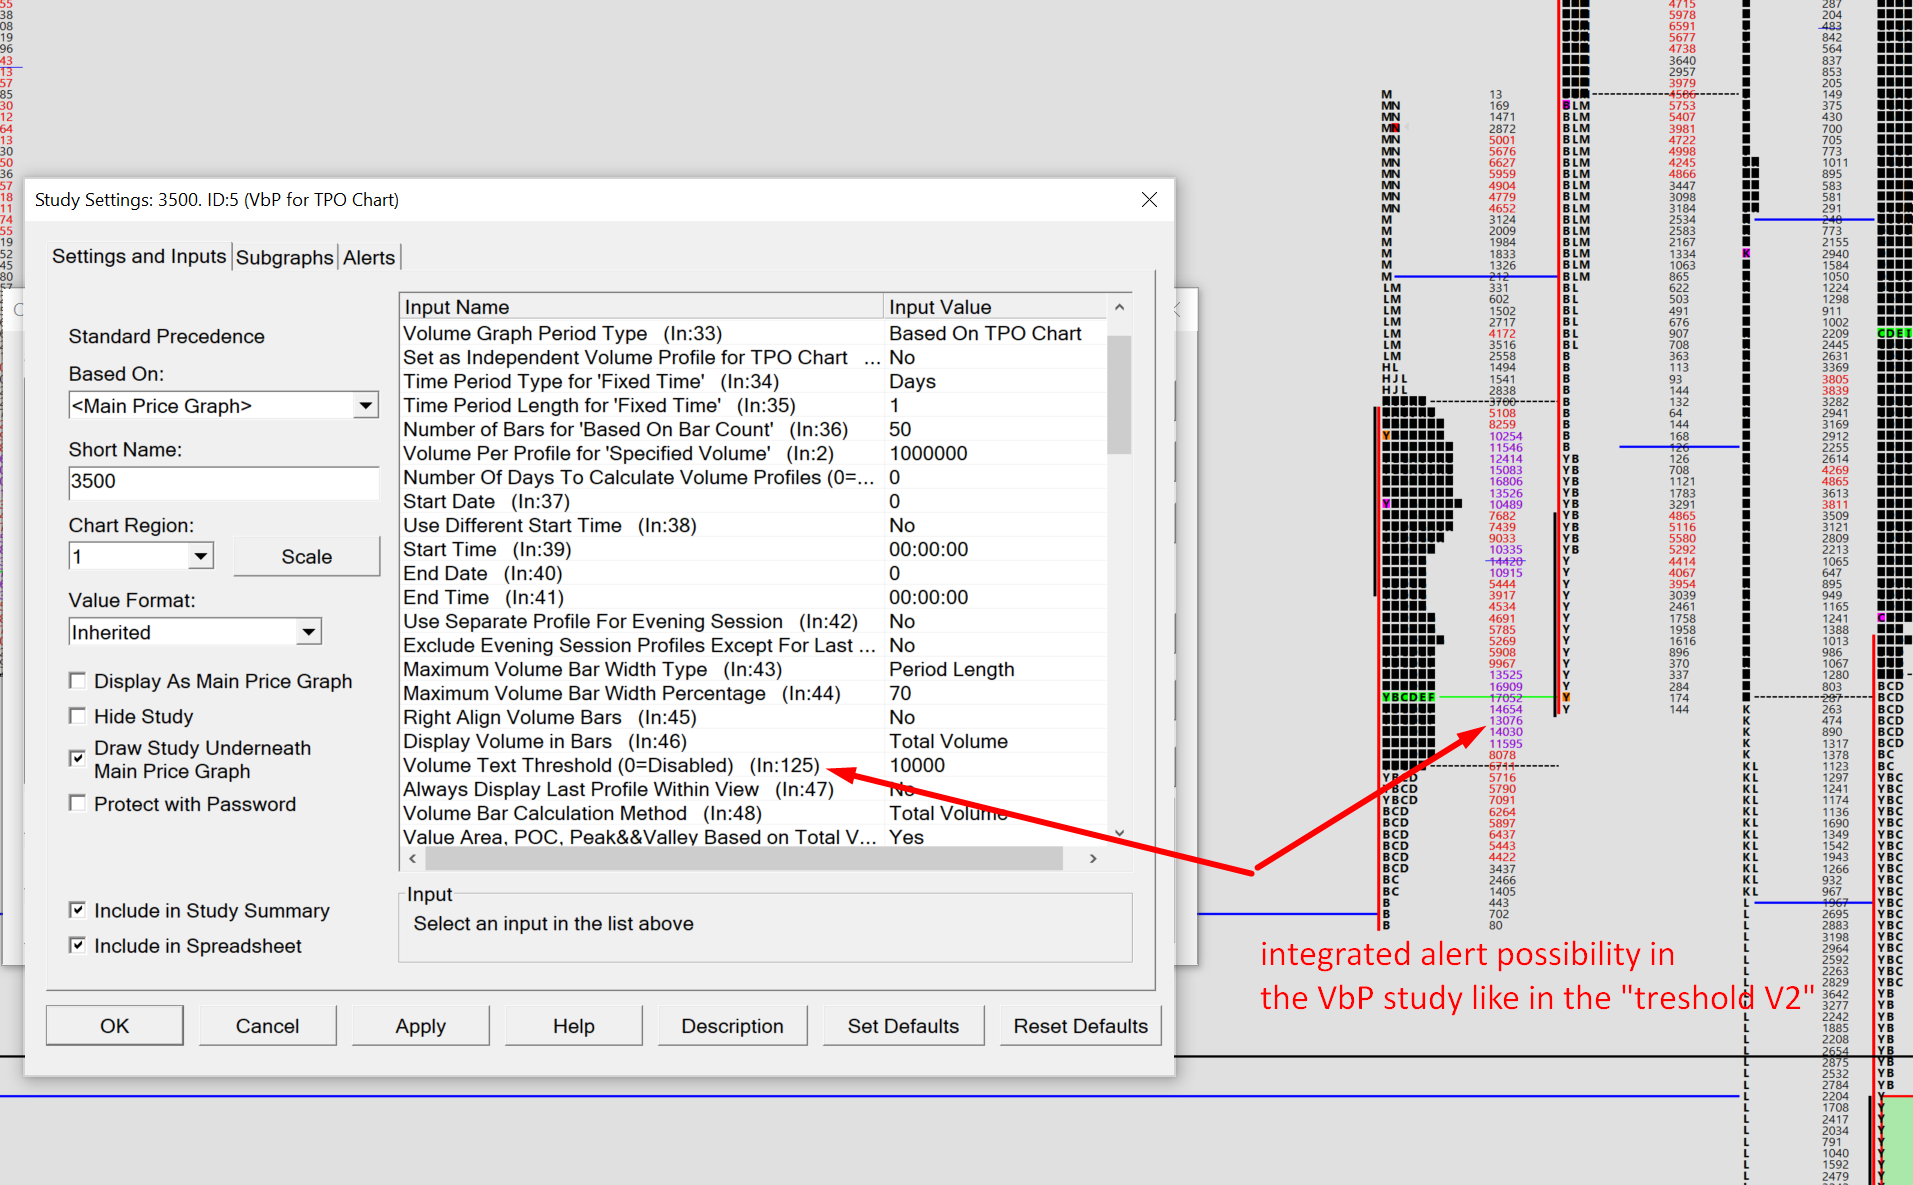Click the Short Name text field
This screenshot has height=1185, width=1913.
coord(223,482)
